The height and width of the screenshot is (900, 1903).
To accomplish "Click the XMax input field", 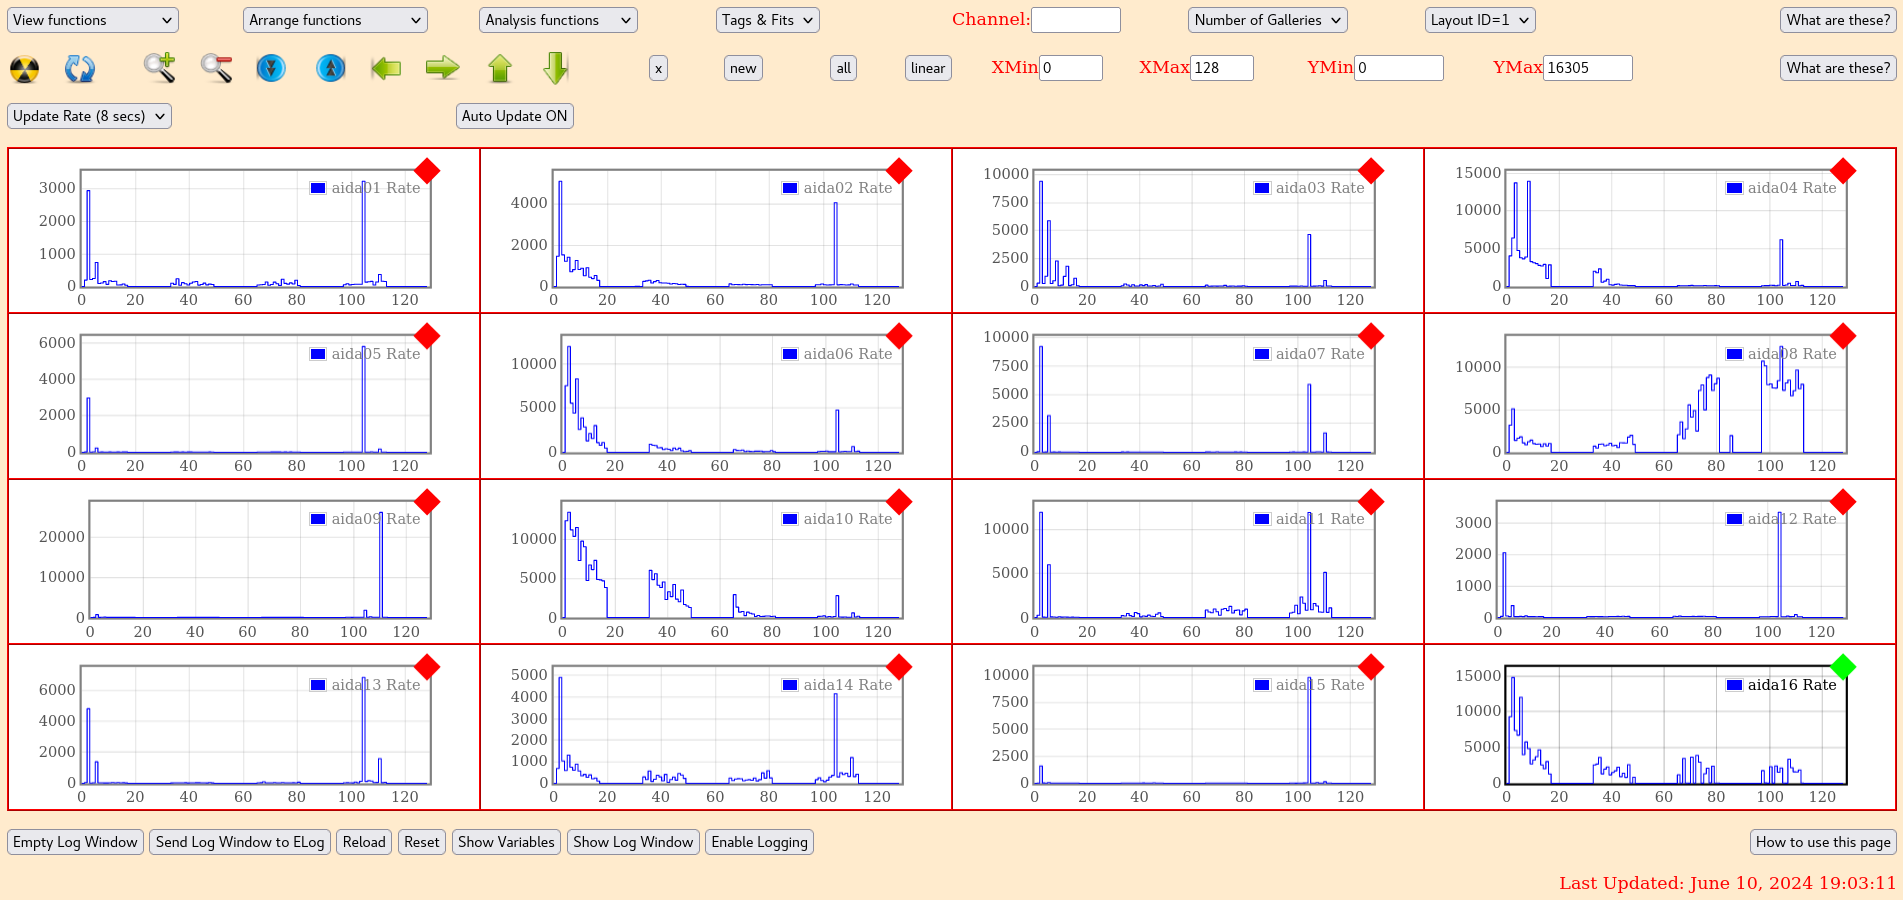I will point(1221,68).
